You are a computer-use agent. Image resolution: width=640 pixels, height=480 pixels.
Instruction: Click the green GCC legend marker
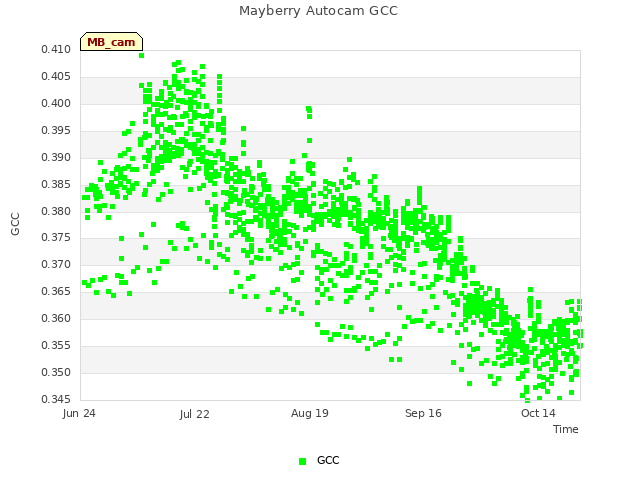coord(302,461)
